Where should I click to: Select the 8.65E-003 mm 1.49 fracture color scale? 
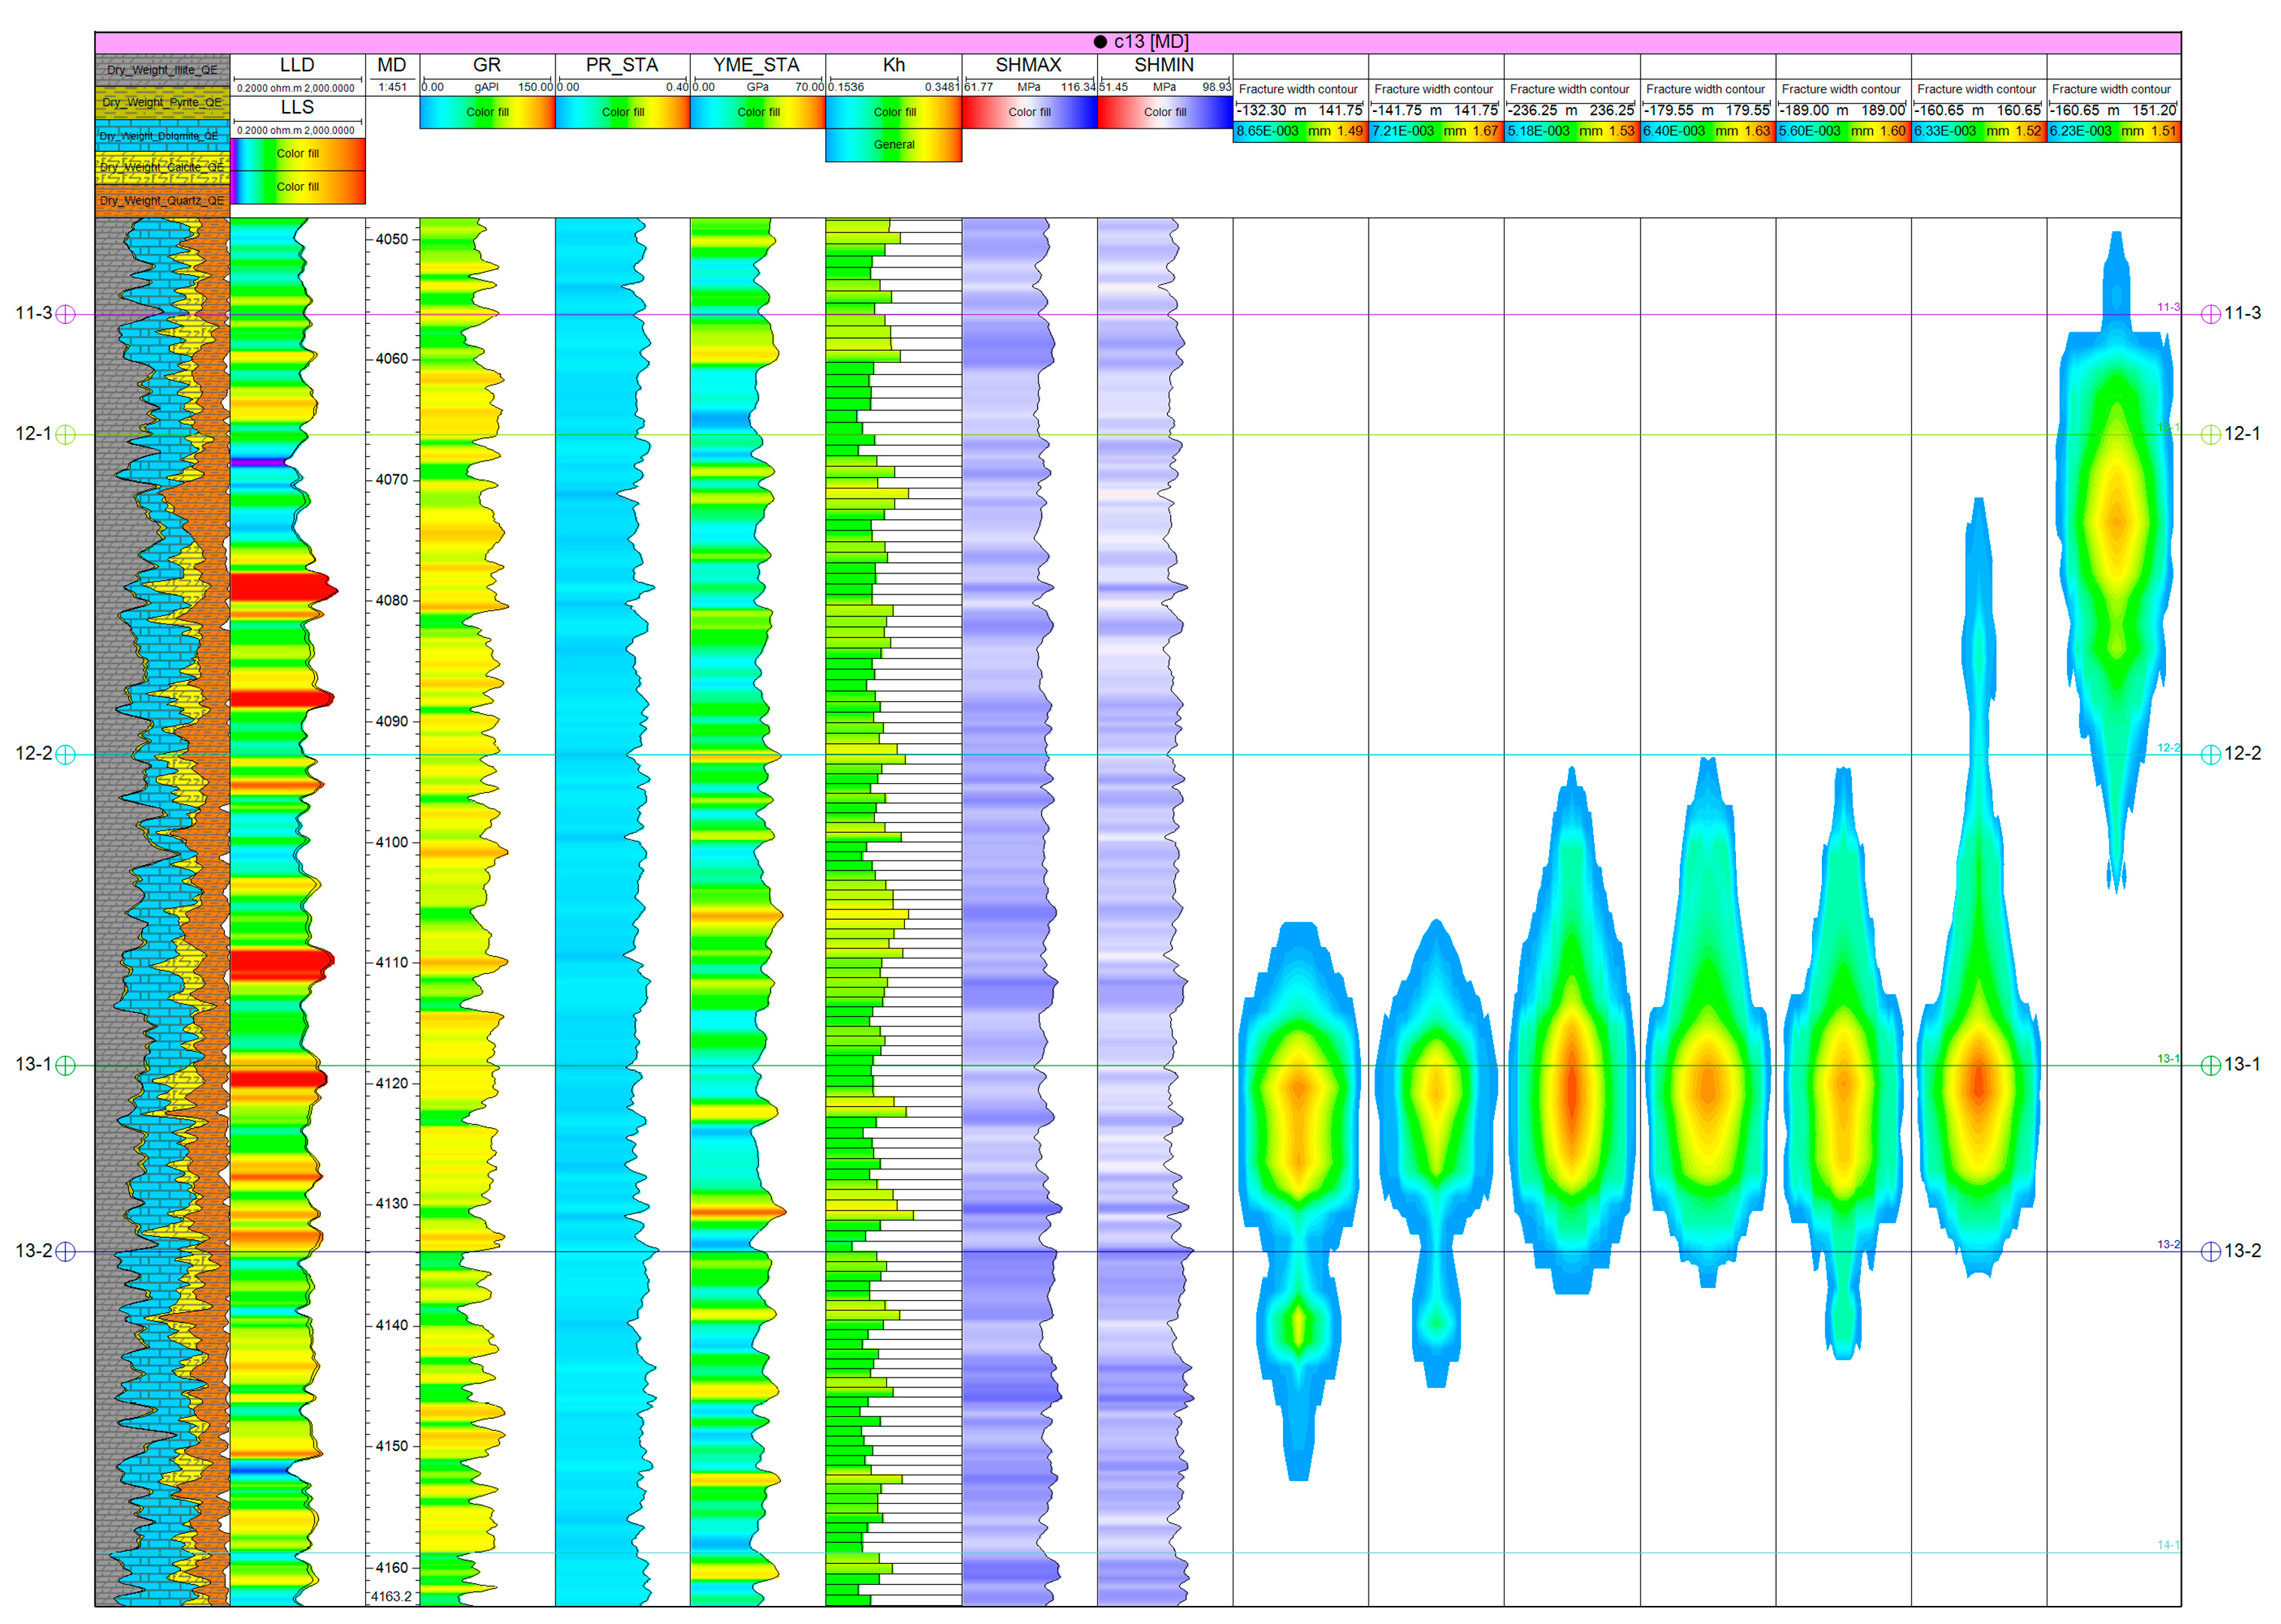[x=1300, y=131]
